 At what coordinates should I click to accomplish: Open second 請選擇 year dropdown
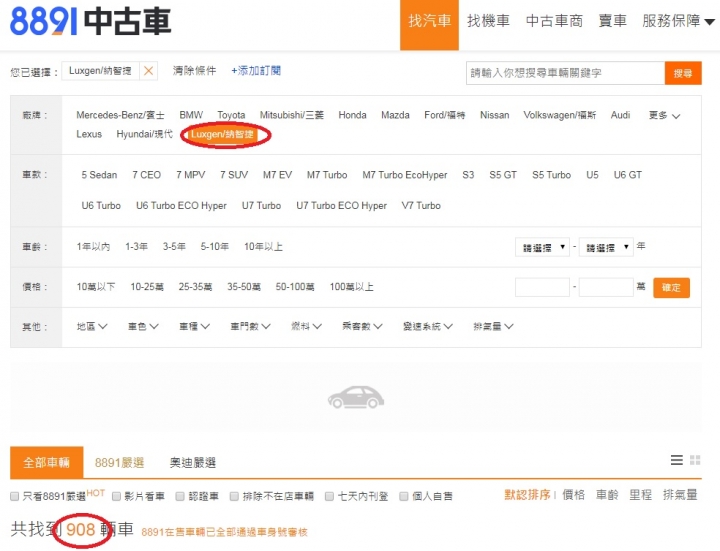(x=606, y=247)
